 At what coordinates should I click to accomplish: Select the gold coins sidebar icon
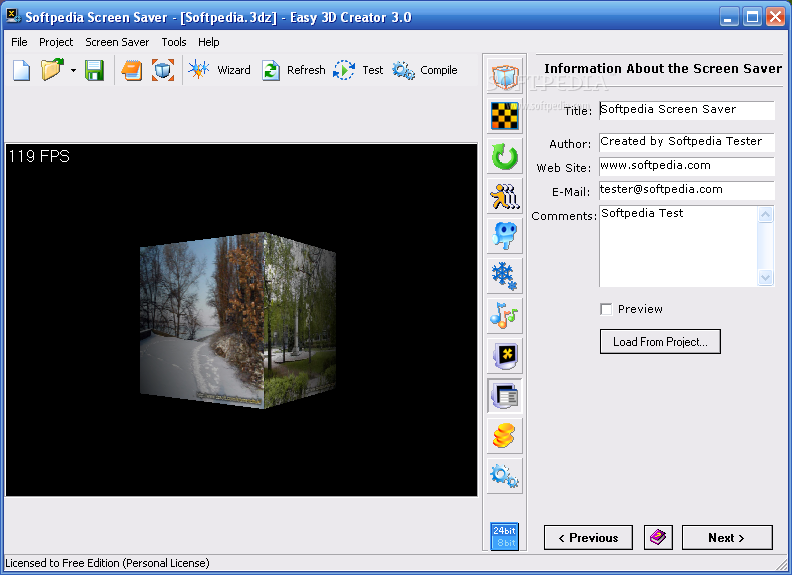(505, 435)
